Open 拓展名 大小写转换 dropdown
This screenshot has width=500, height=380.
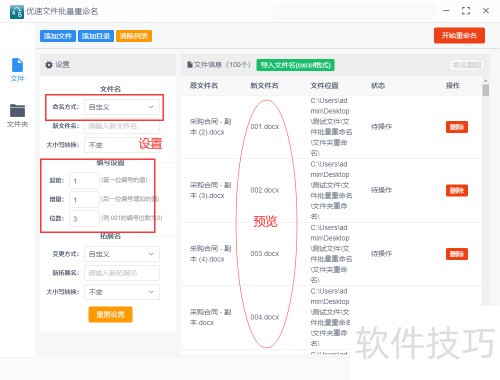(x=122, y=292)
